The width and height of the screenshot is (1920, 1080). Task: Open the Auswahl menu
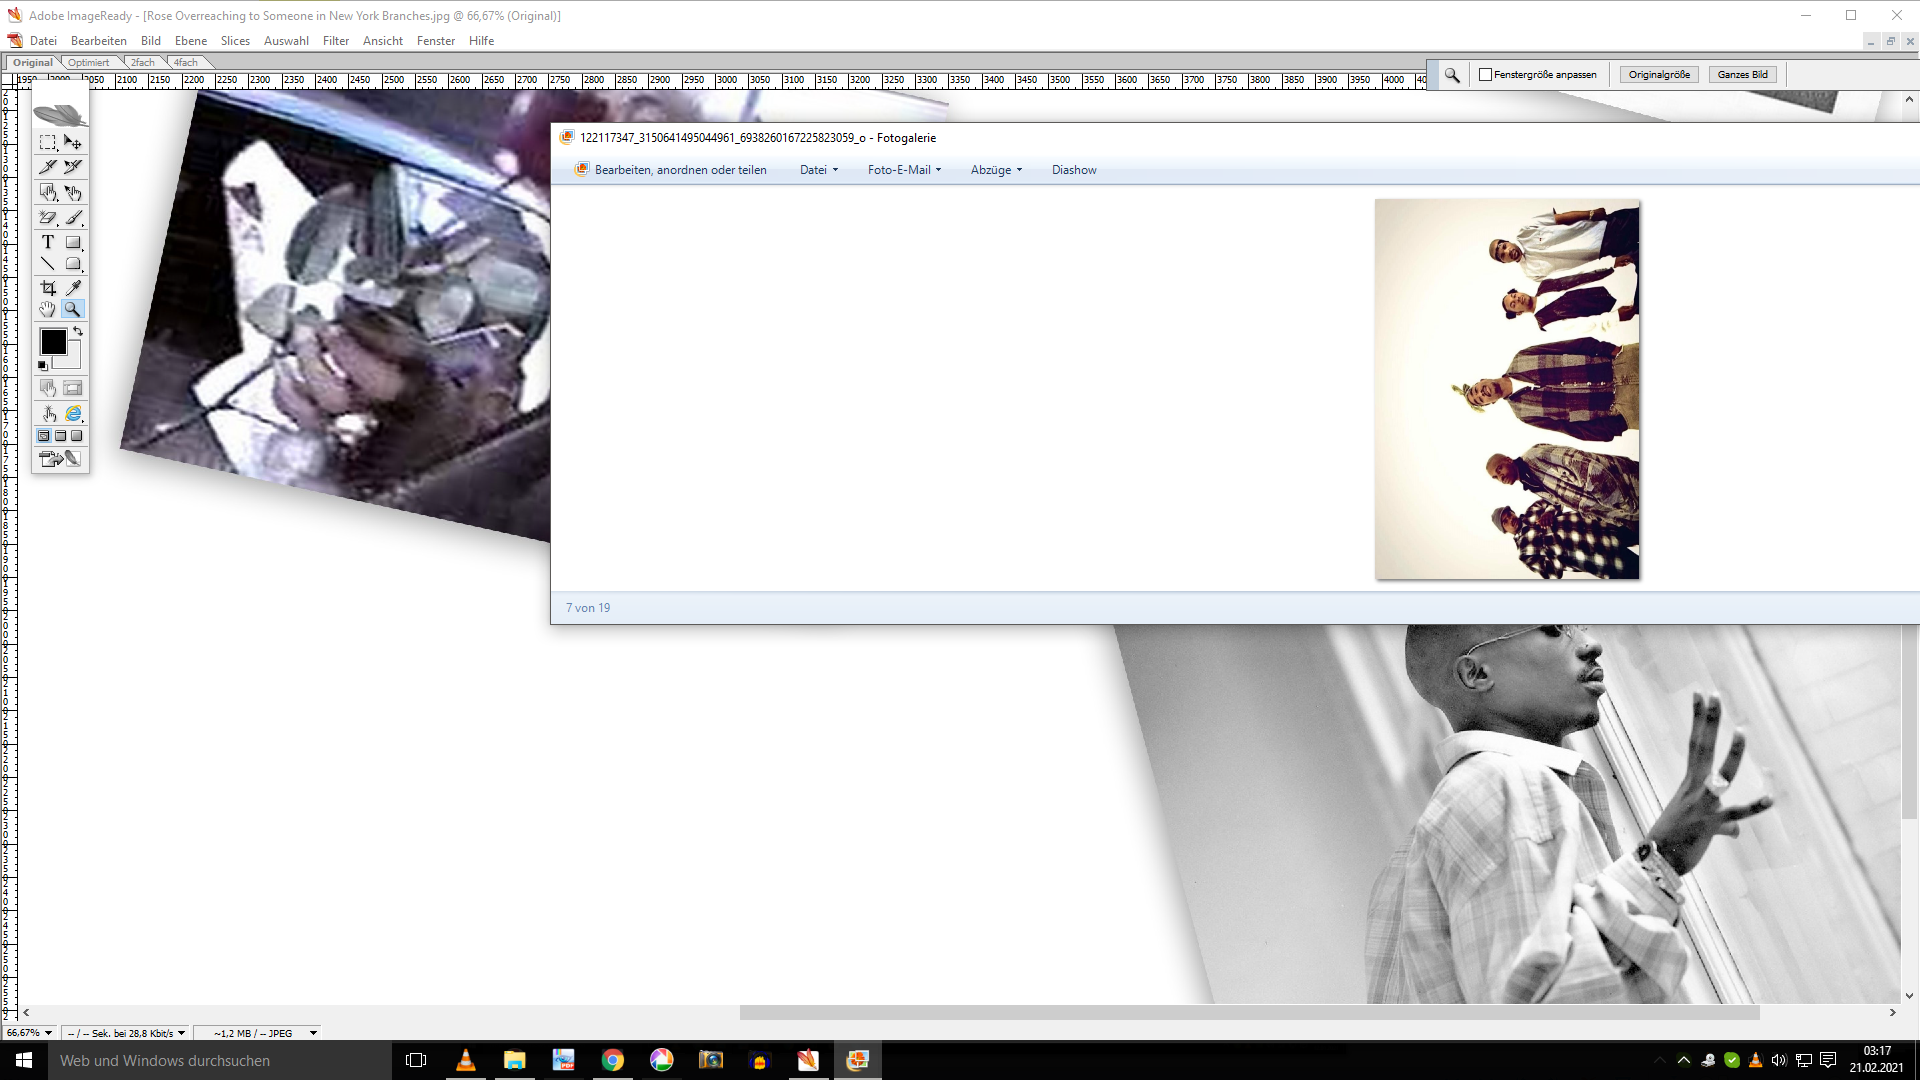pos(286,41)
